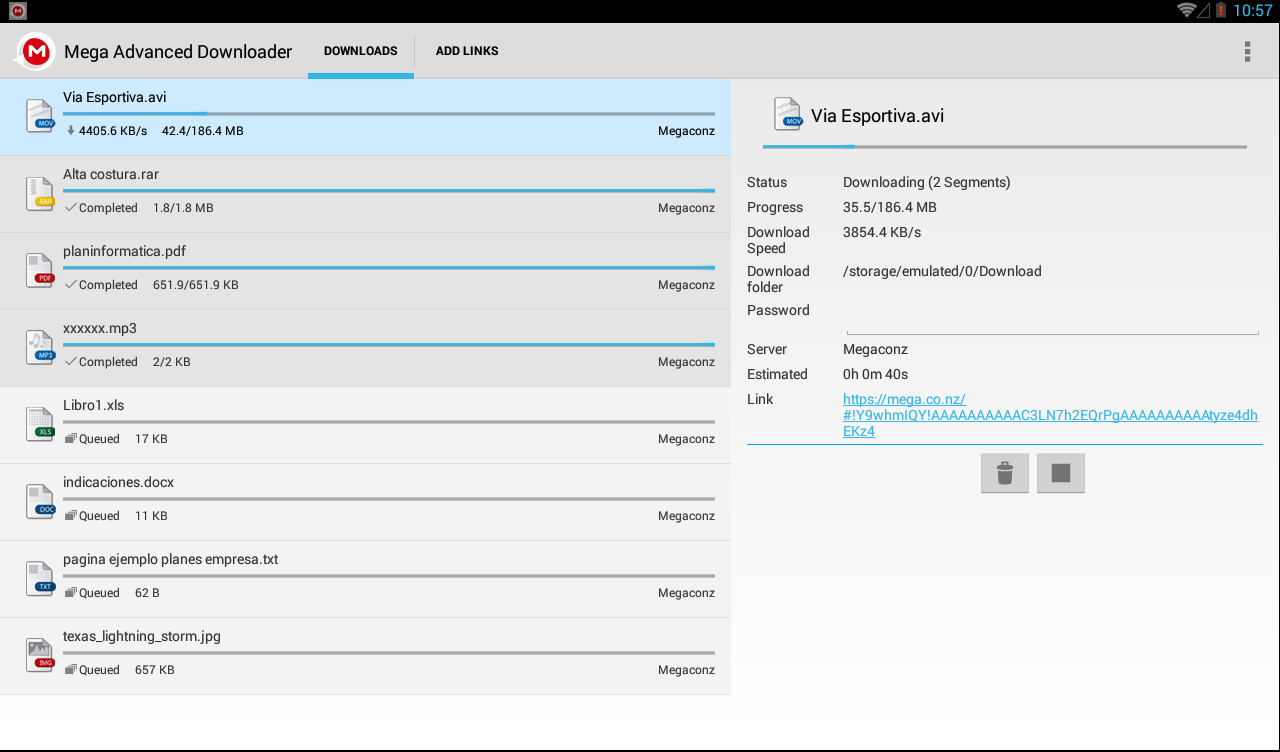Select the planinformatica.pdf file name
The image size is (1280, 752).
125,251
